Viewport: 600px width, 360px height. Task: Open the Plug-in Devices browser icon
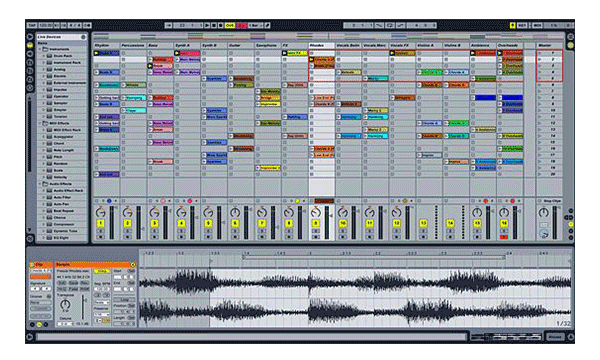coord(30,54)
